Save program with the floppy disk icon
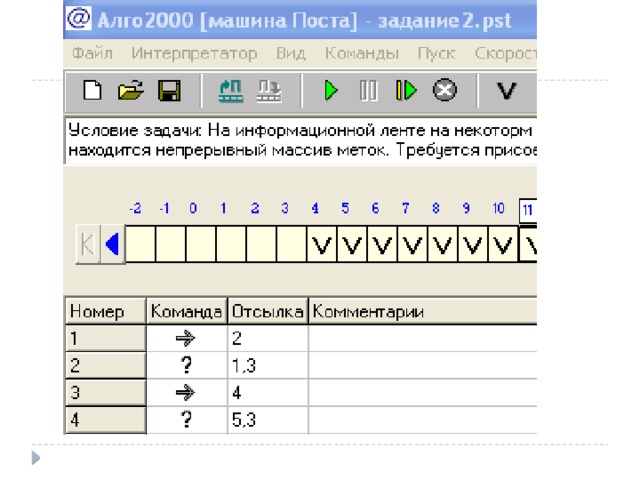Screen dimensions: 640x480 point(169,92)
